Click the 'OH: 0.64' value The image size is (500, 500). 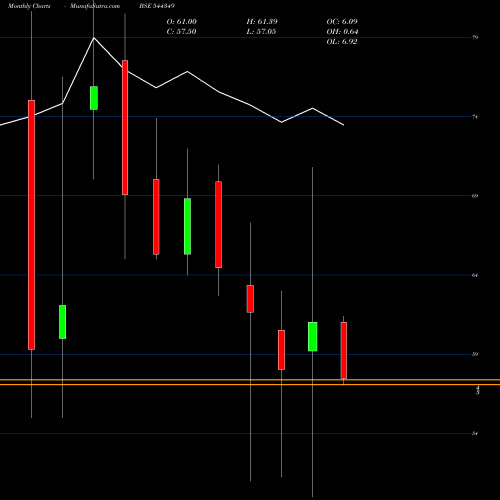click(x=342, y=32)
